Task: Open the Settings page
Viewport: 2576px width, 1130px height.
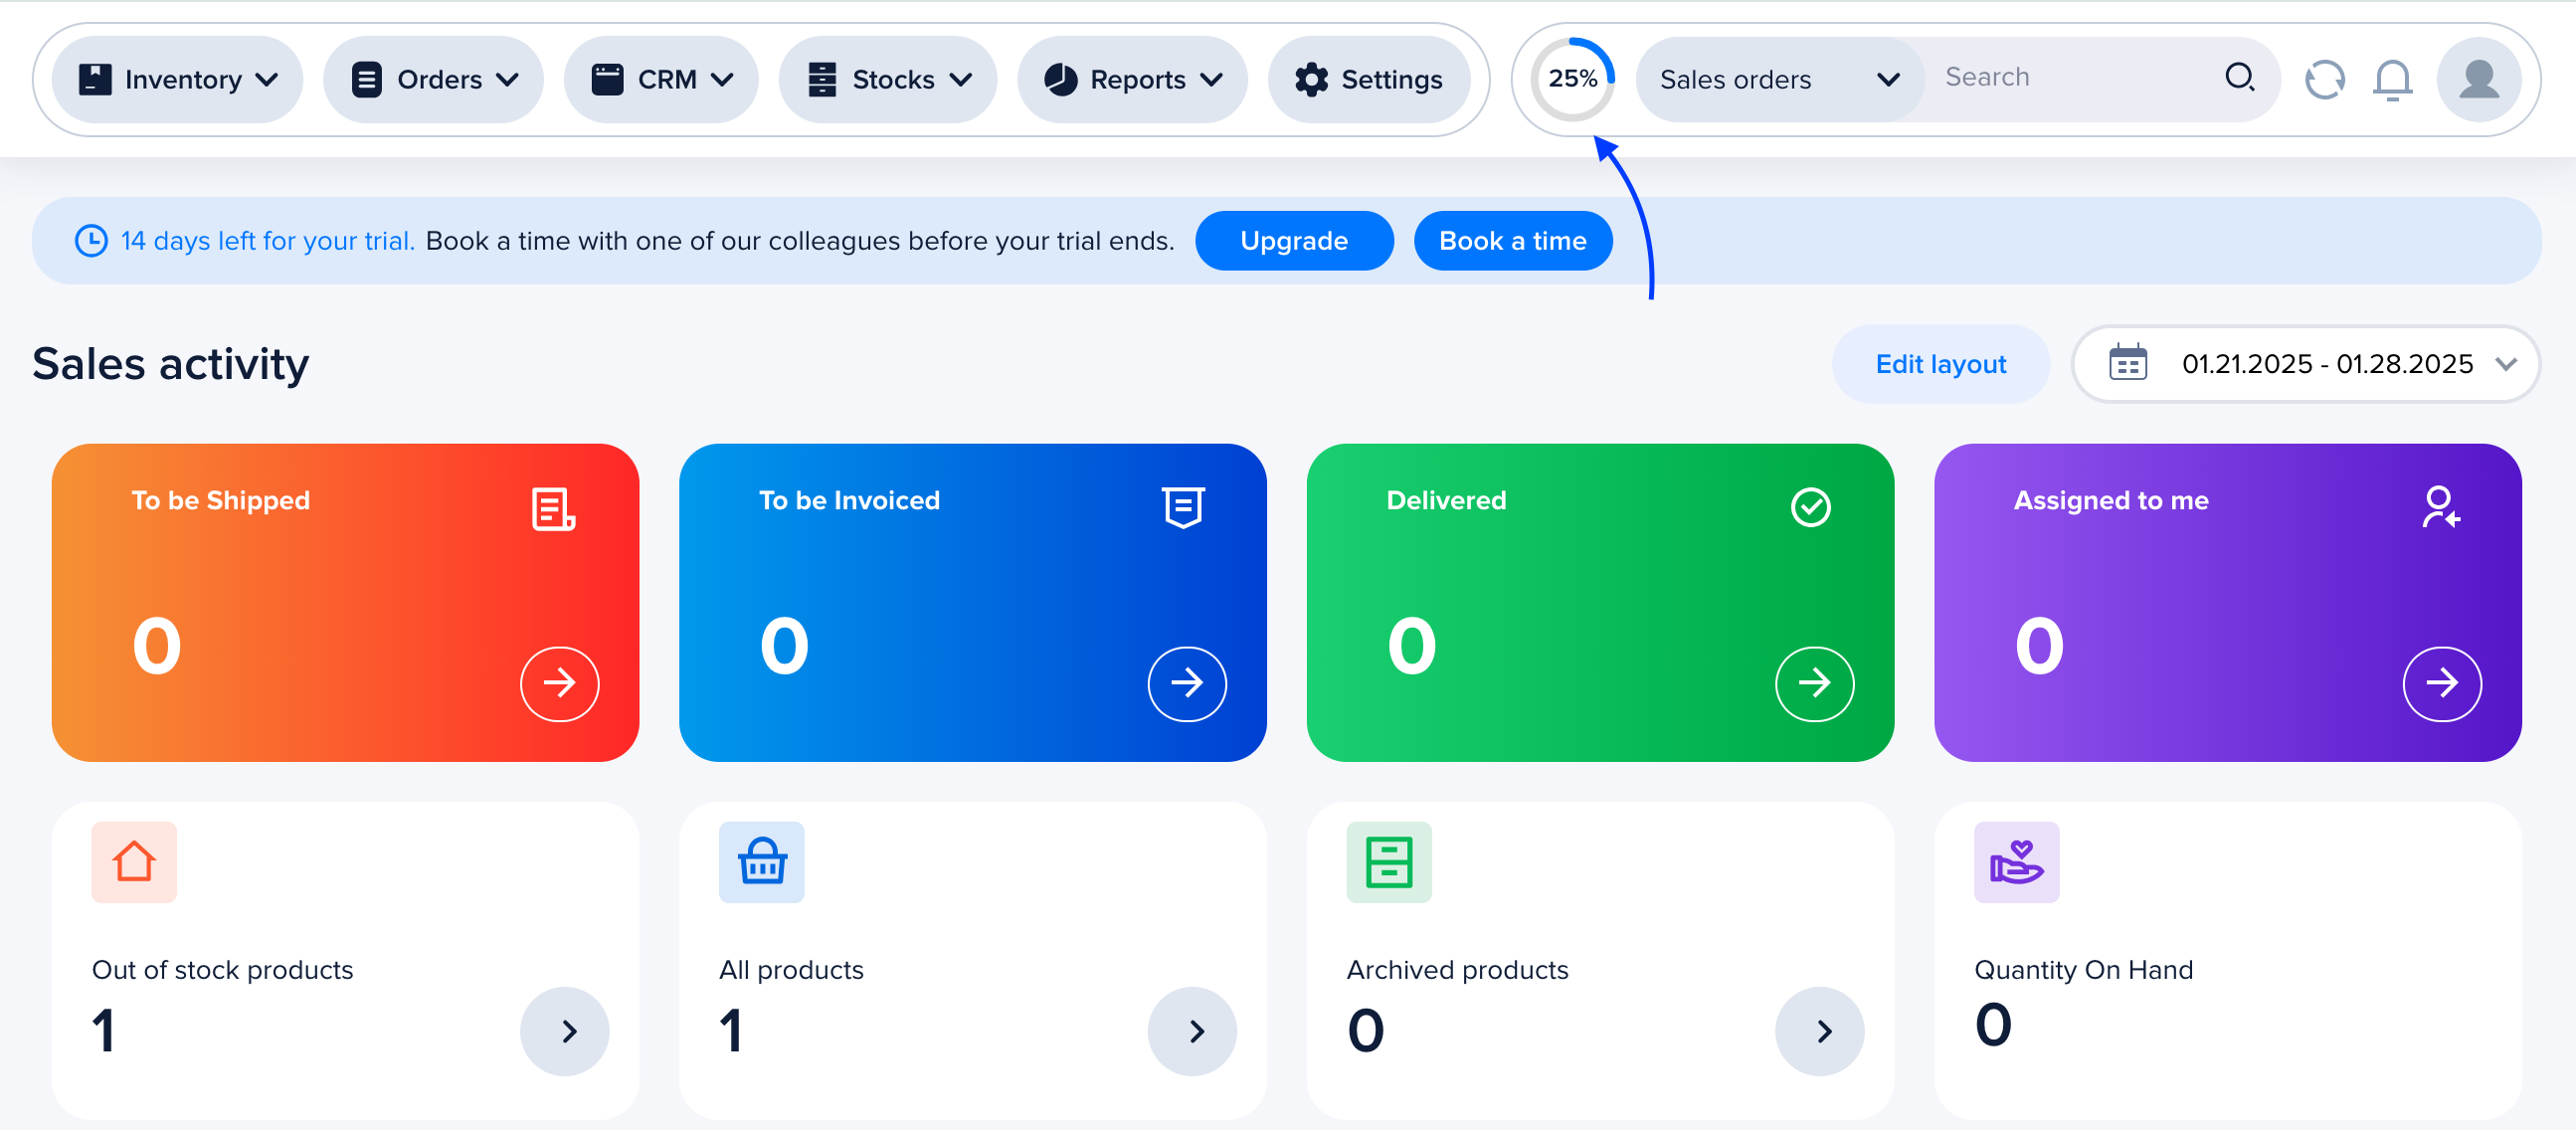Action: (1369, 79)
